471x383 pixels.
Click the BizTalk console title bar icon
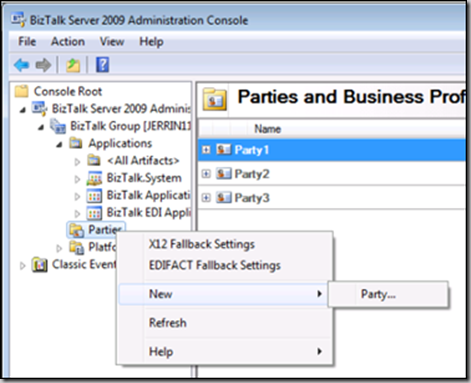18,20
